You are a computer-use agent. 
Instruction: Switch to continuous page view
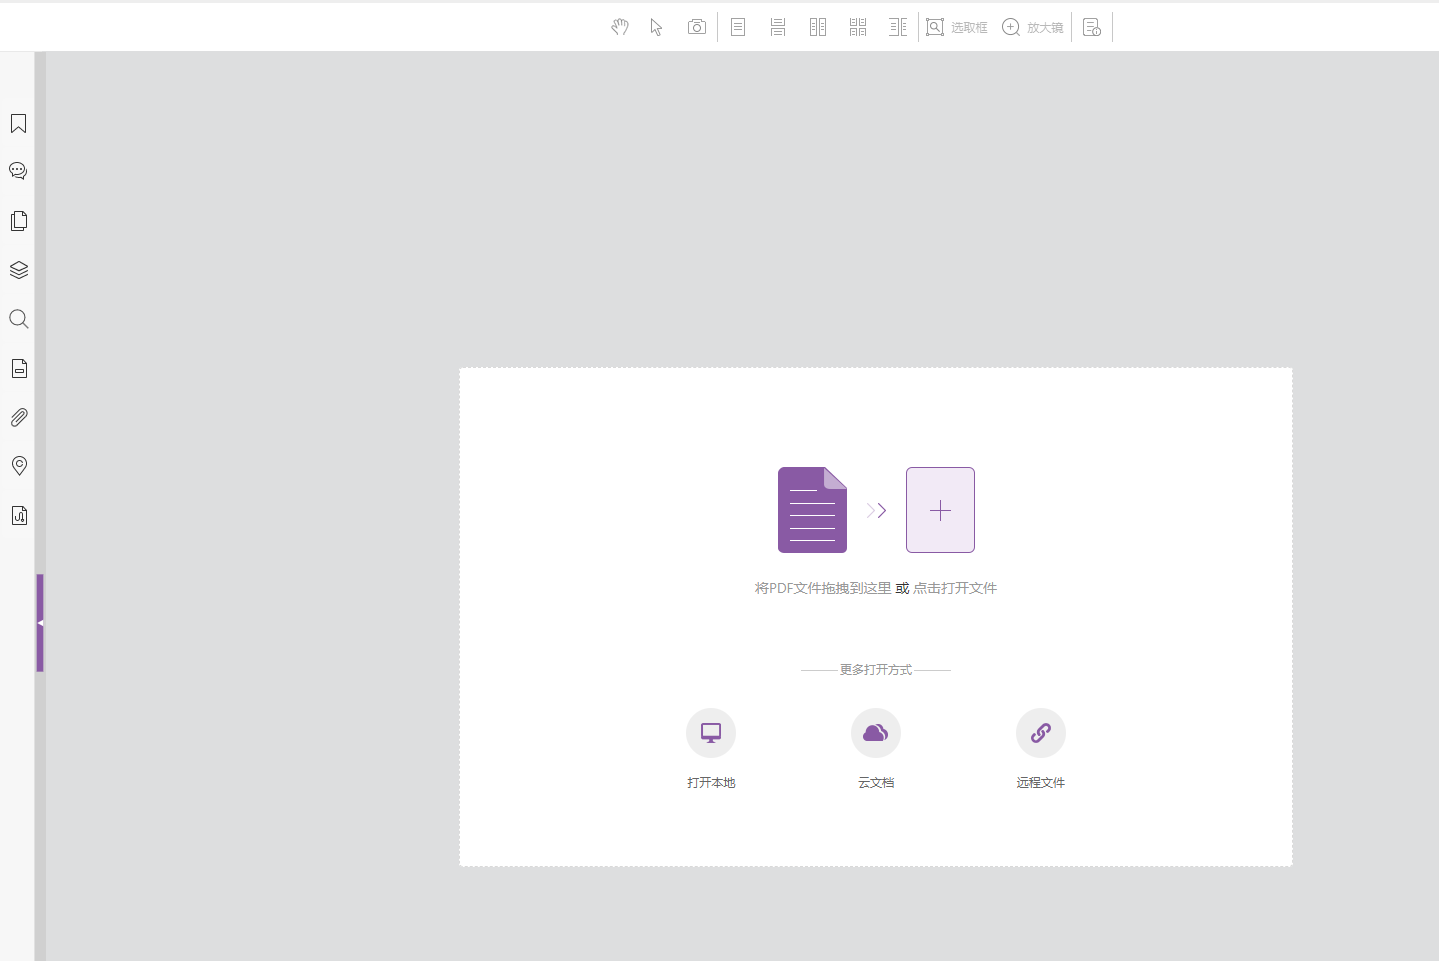coord(778,27)
